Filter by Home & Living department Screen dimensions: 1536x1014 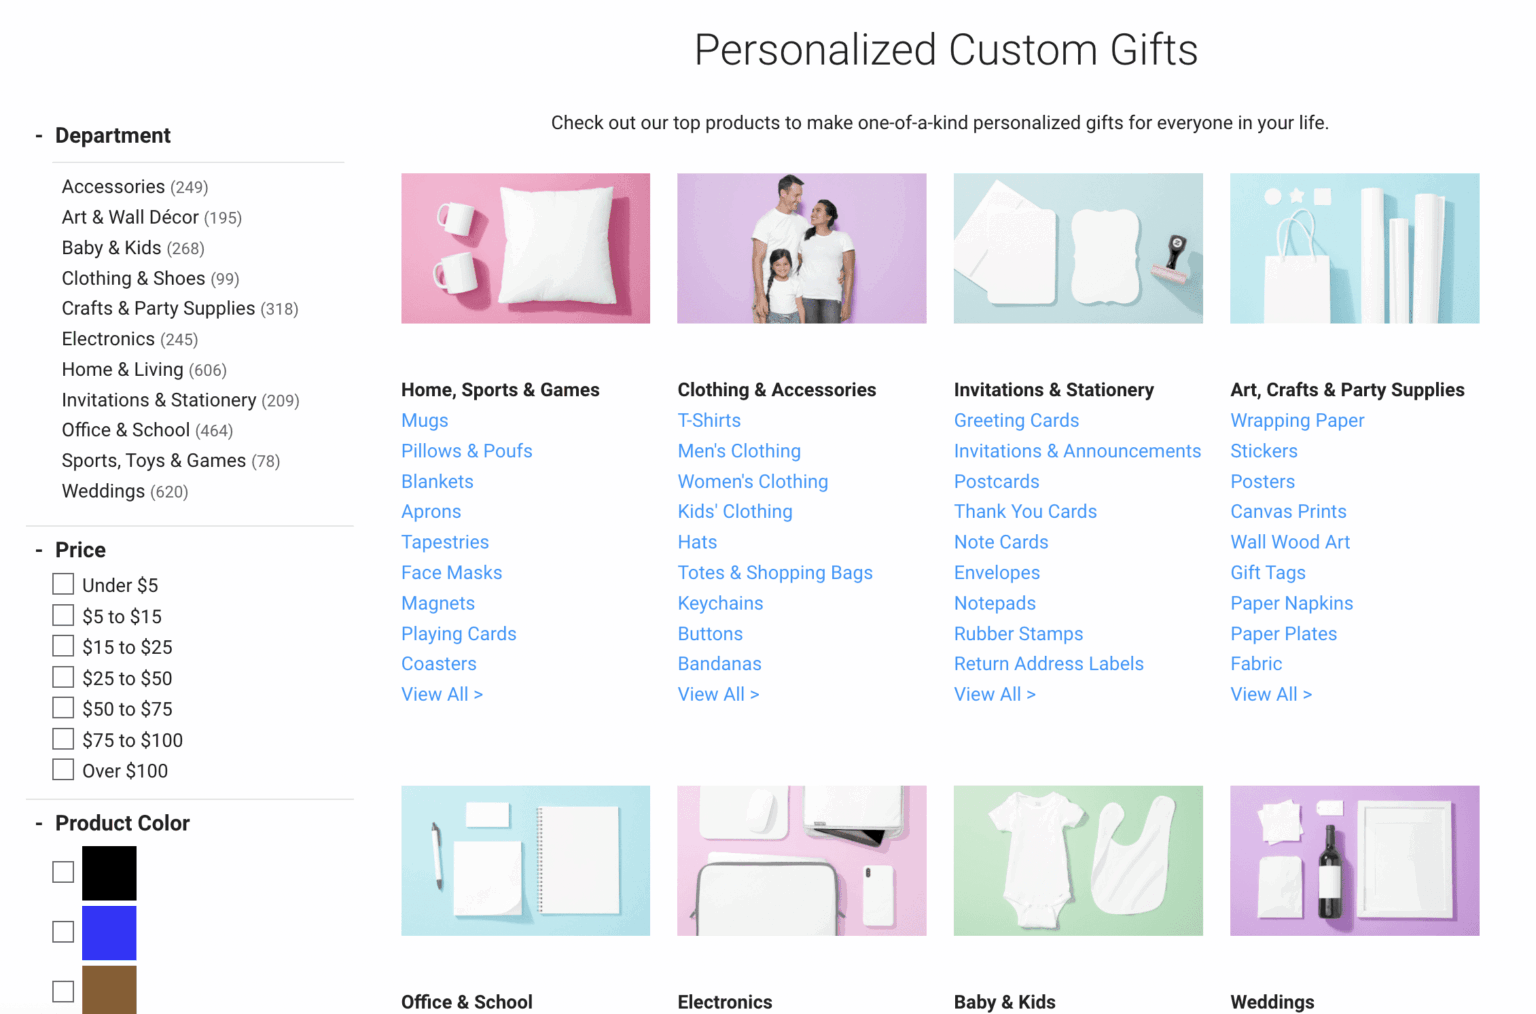[x=122, y=370]
